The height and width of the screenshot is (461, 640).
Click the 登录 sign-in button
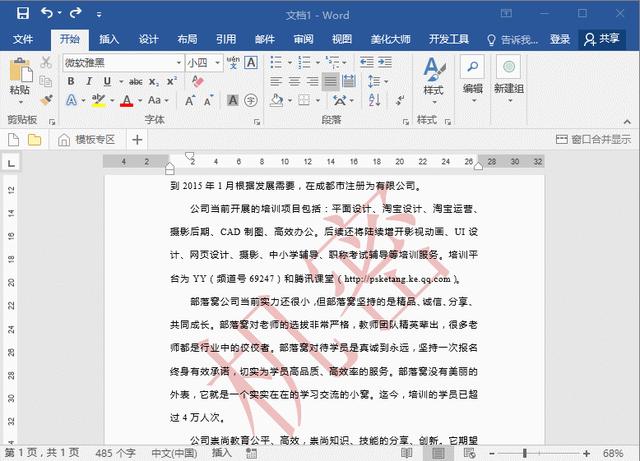click(560, 39)
